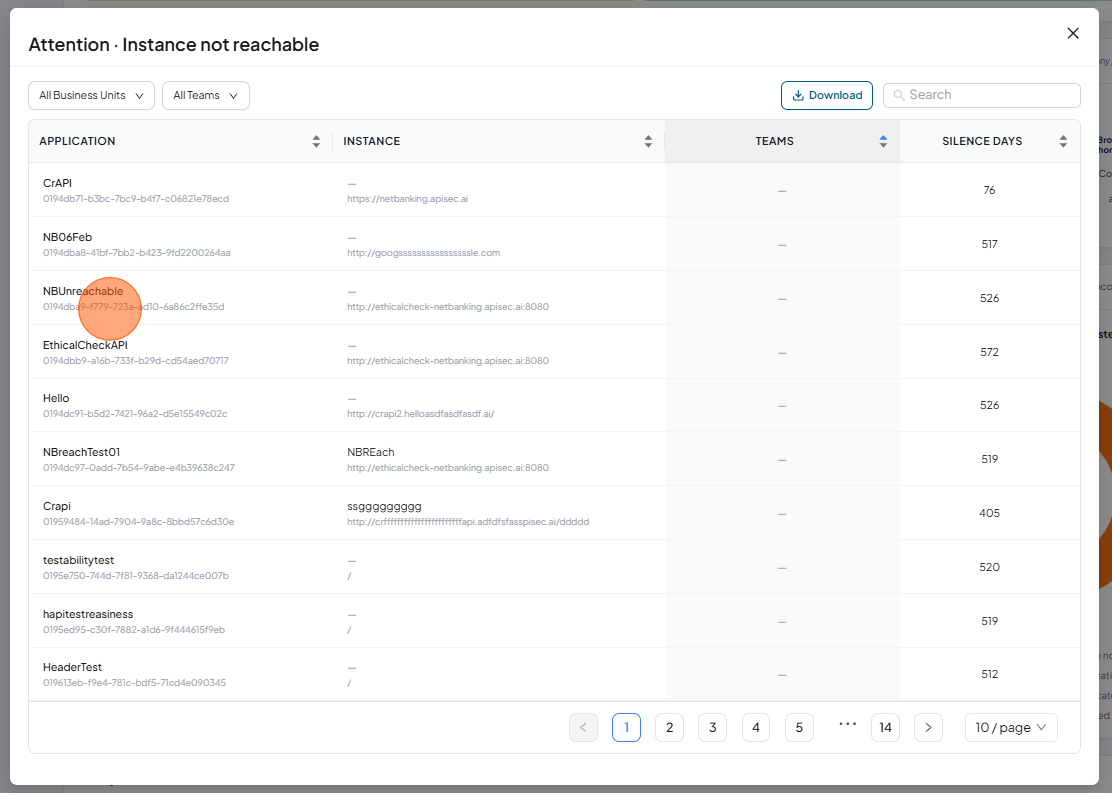This screenshot has width=1112, height=793.
Task: Click the crapi2.helloasdfasdfasdf.ai instance URL
Action: coord(421,414)
